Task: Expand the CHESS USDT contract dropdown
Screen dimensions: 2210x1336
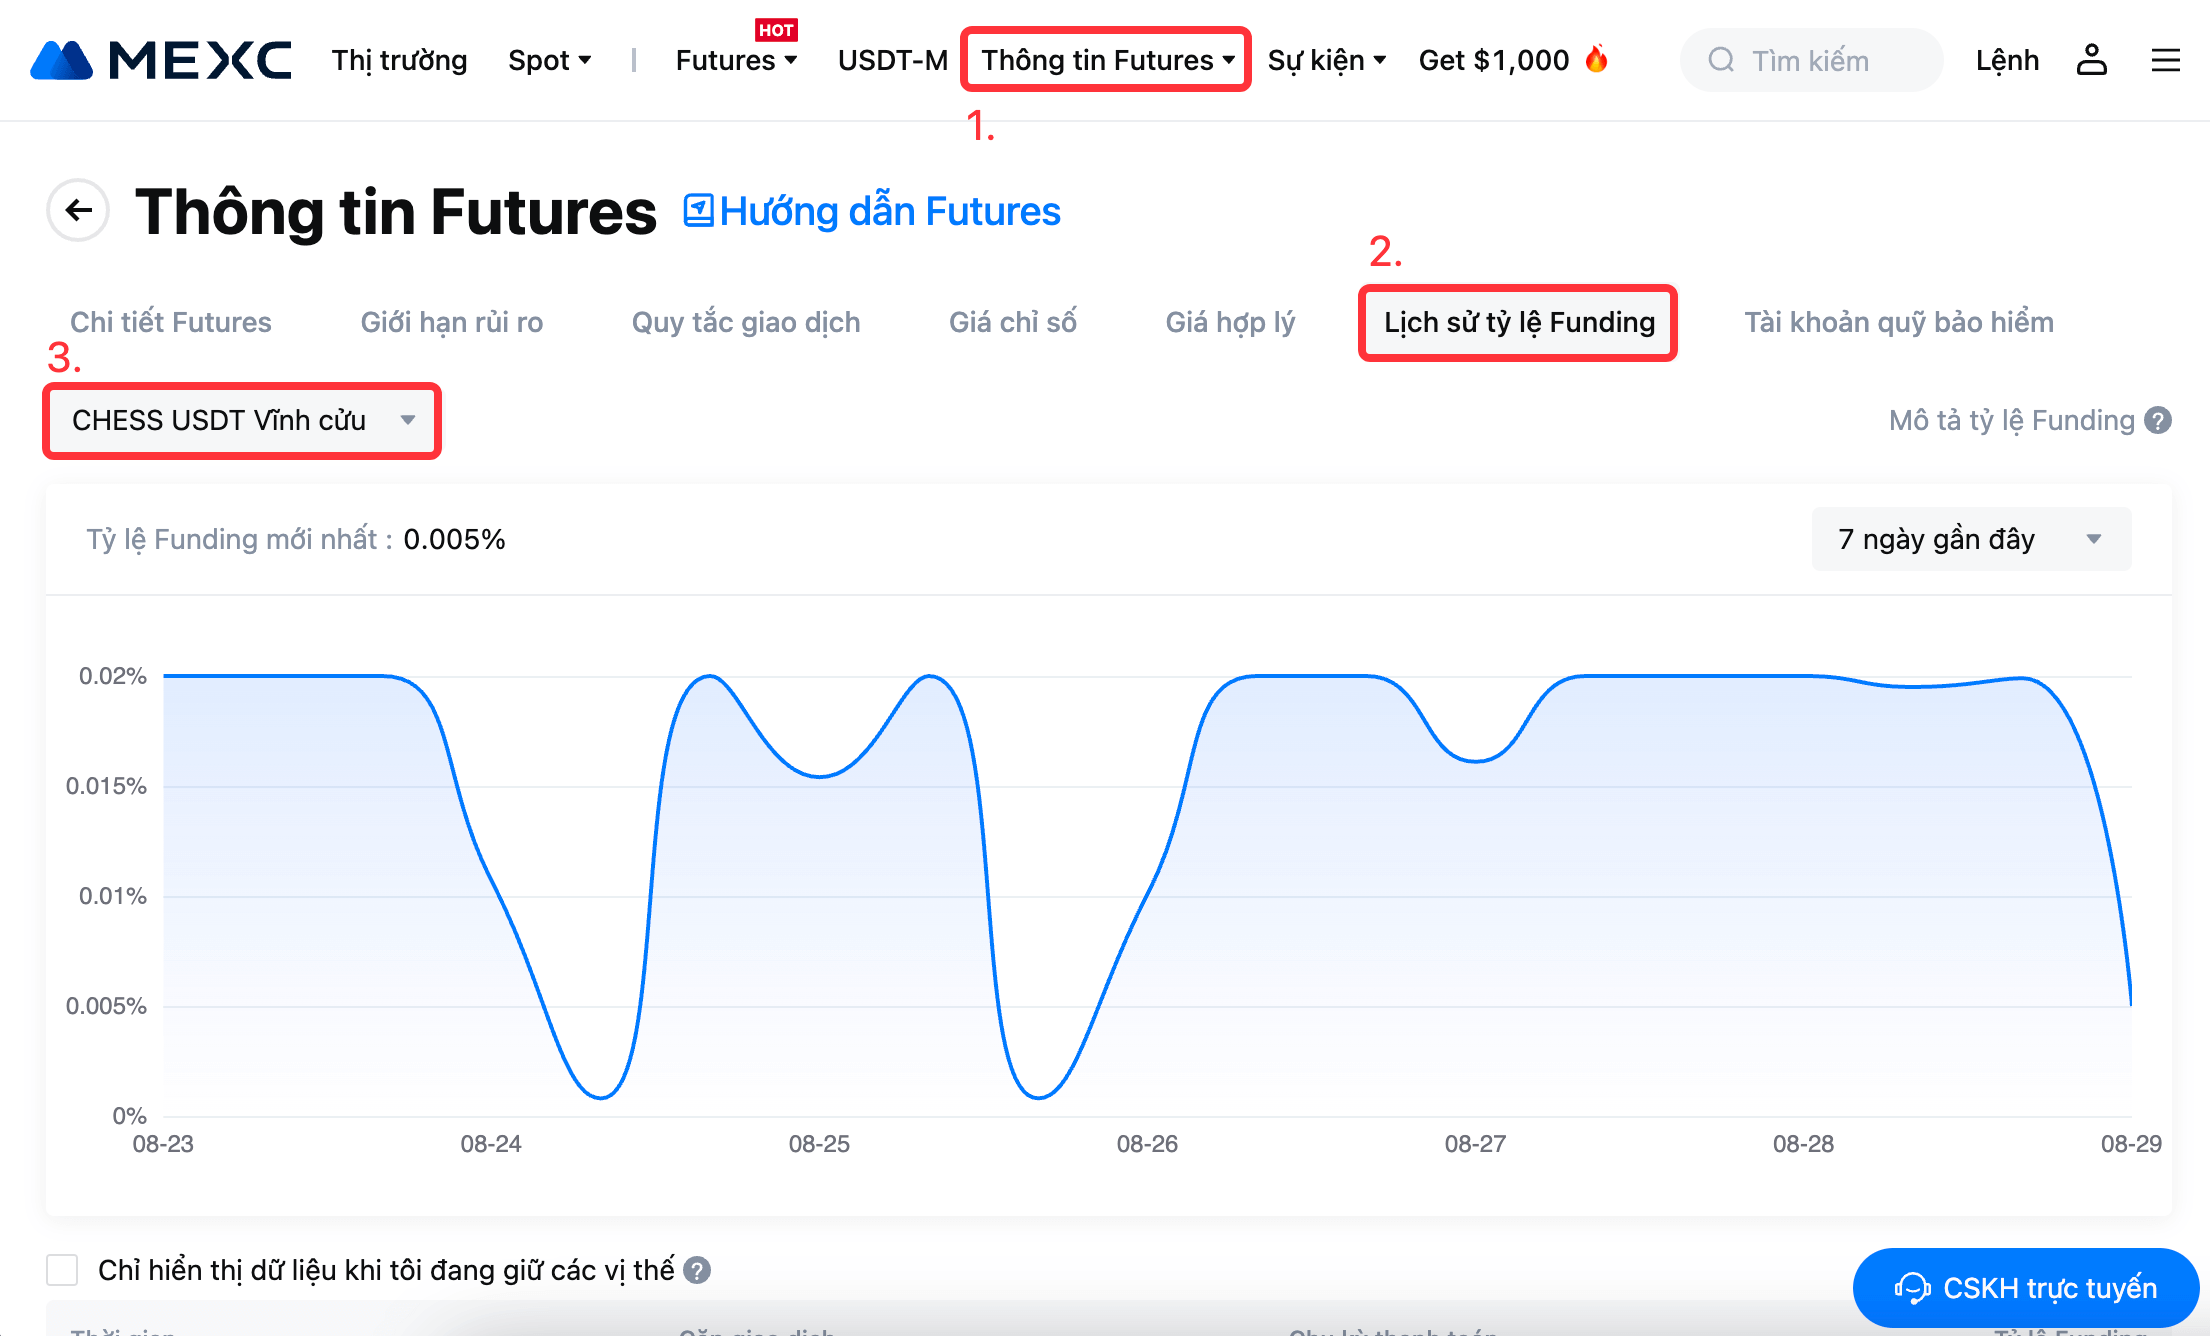Action: 242,420
